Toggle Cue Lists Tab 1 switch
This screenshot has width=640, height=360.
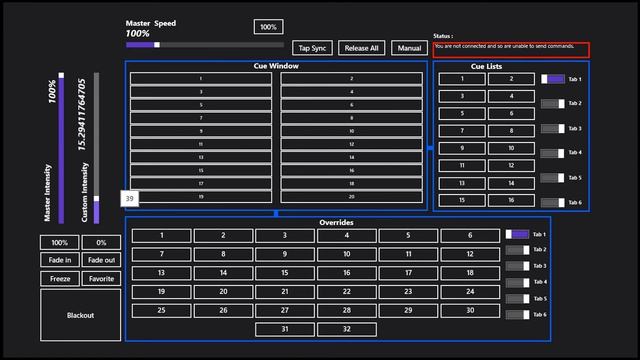553,79
